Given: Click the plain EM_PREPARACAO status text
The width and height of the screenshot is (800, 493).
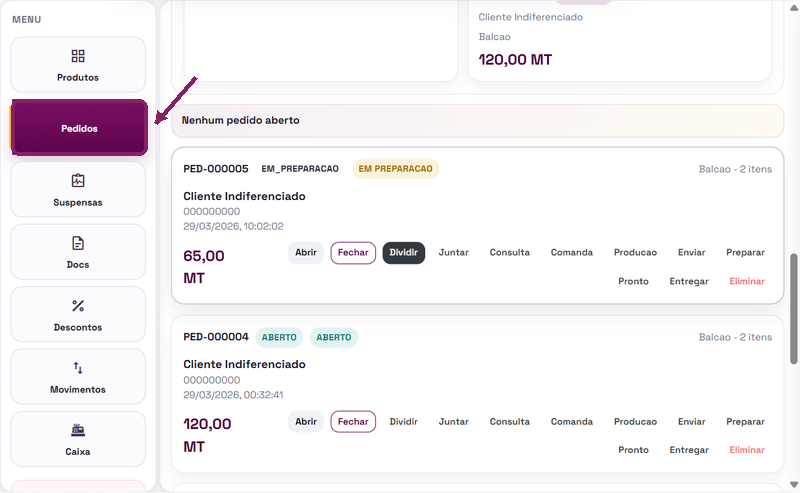Looking at the screenshot, I should coord(300,169).
